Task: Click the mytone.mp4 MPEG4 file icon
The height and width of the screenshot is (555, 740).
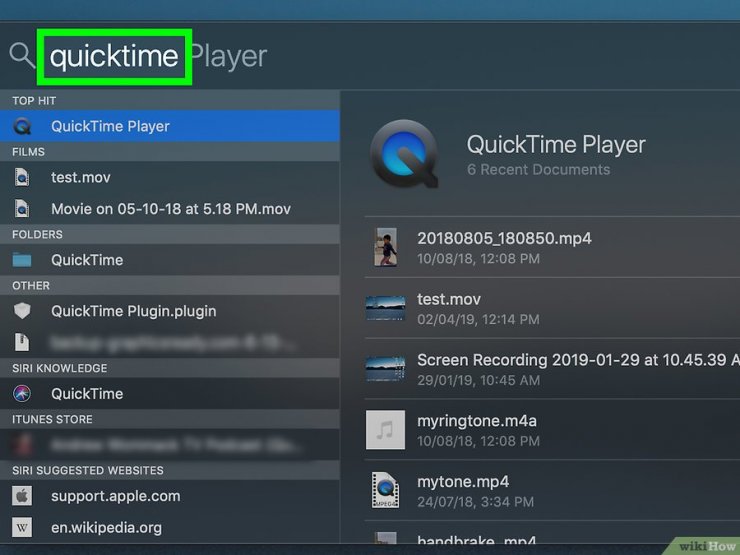Action: pyautogui.click(x=386, y=490)
